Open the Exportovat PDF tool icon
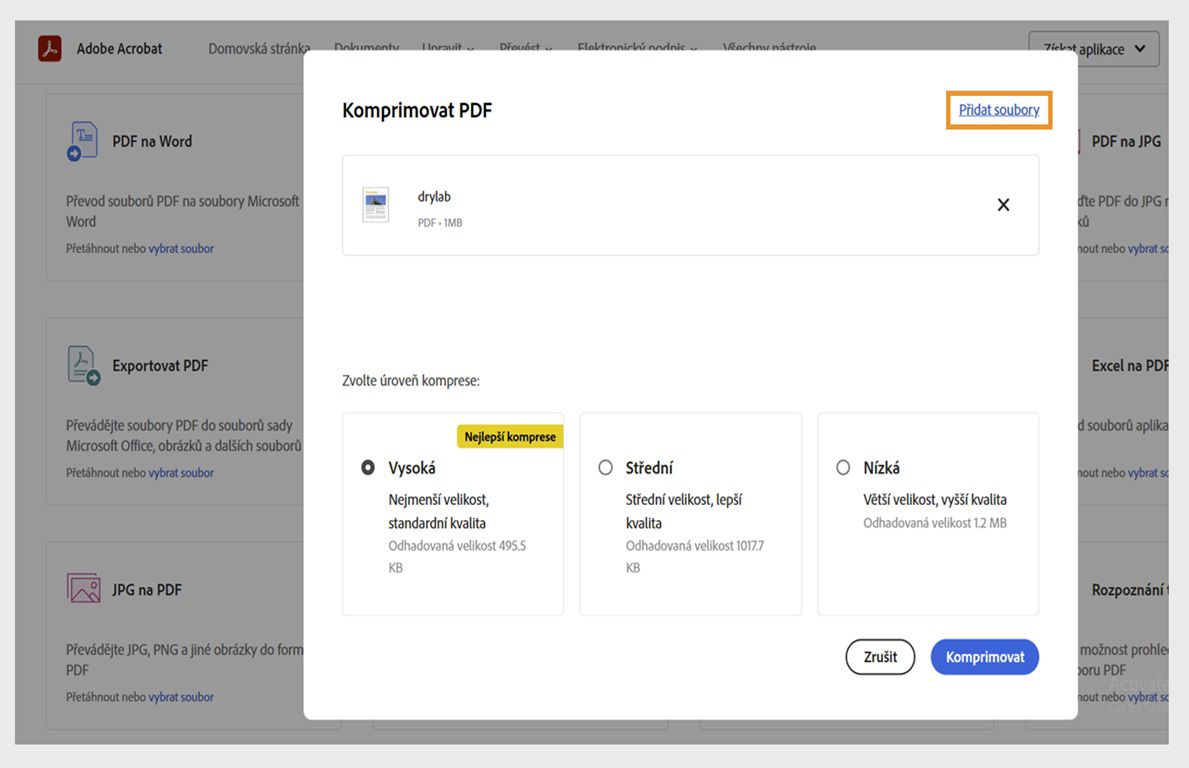 [x=83, y=364]
